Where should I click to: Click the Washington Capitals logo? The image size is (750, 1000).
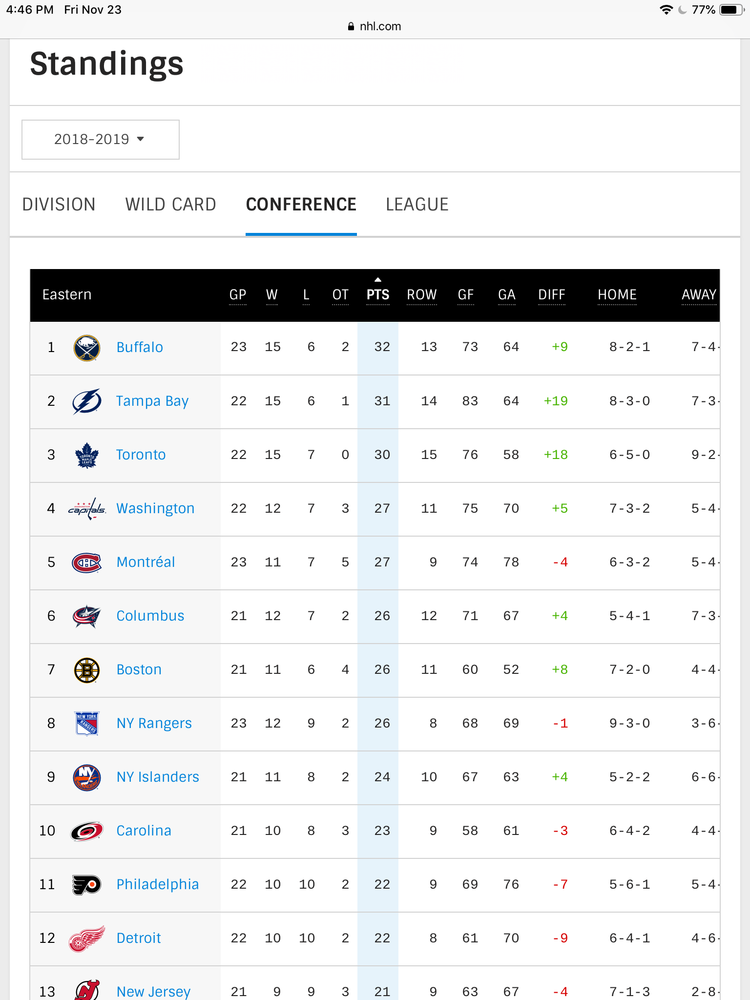coord(87,509)
